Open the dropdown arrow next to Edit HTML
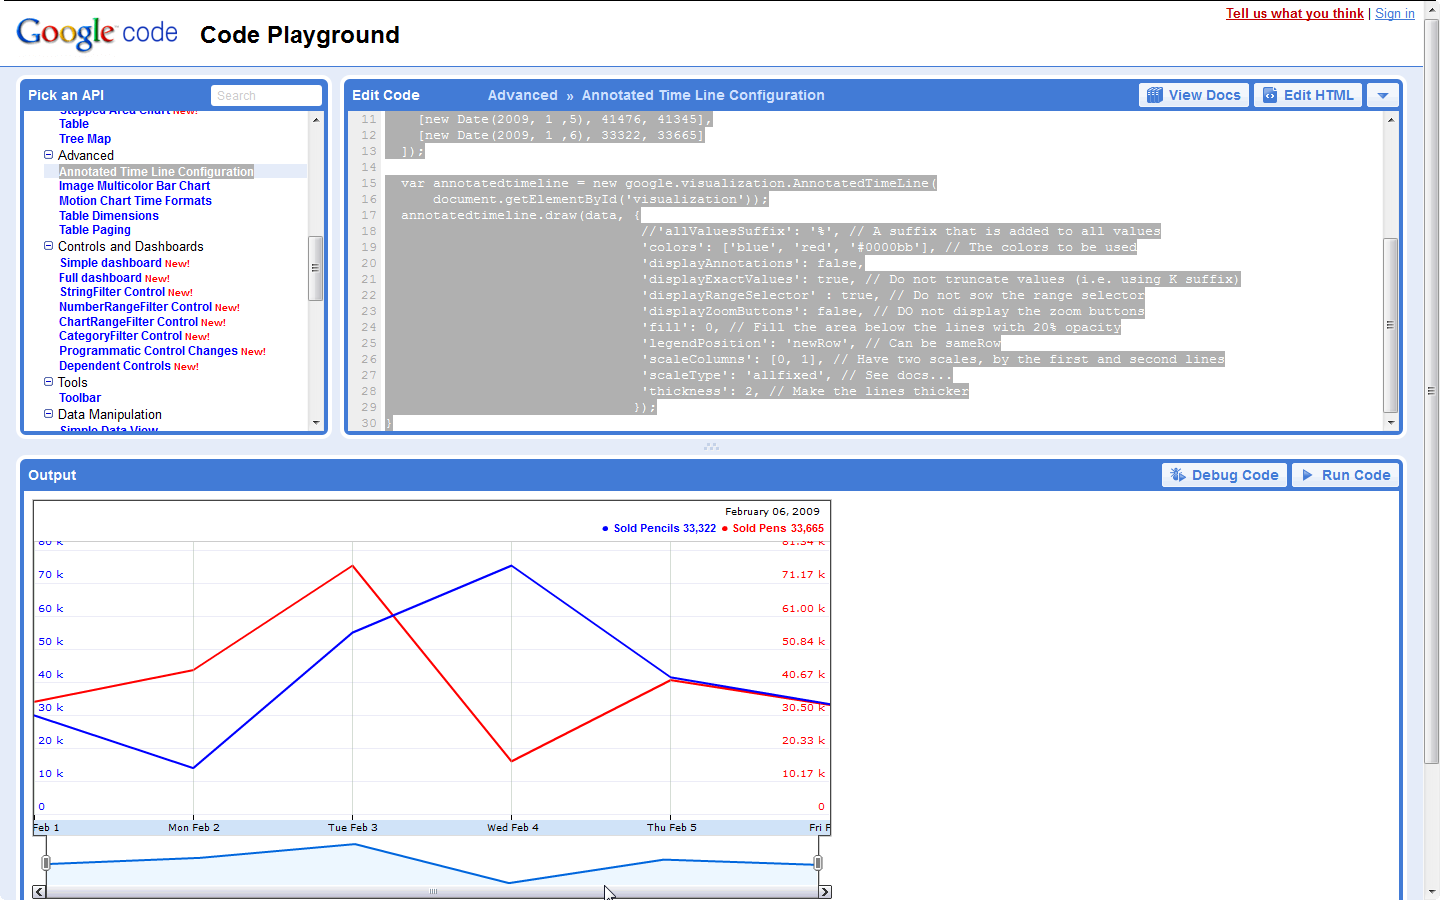 [x=1383, y=95]
